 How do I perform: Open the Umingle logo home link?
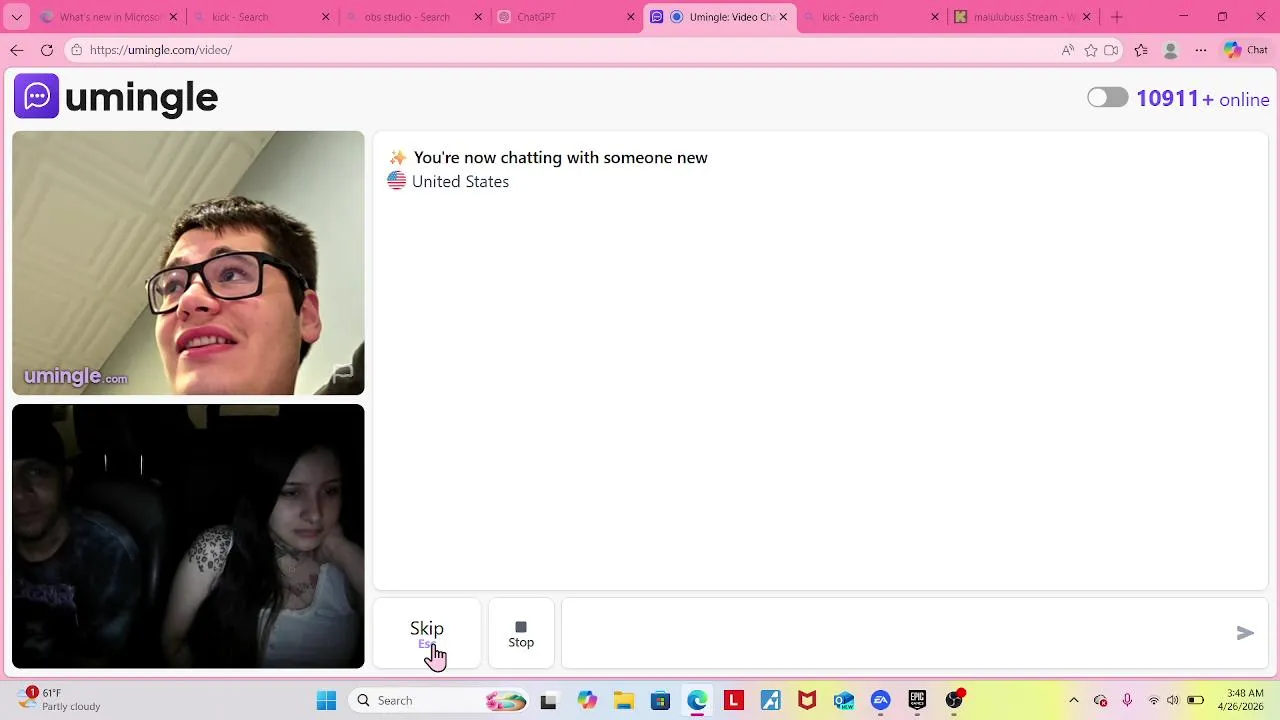tap(116, 97)
